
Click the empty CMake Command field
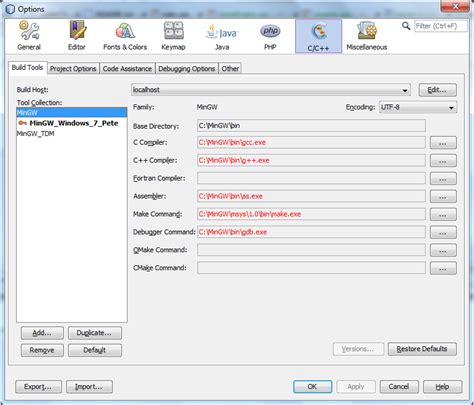tap(311, 268)
